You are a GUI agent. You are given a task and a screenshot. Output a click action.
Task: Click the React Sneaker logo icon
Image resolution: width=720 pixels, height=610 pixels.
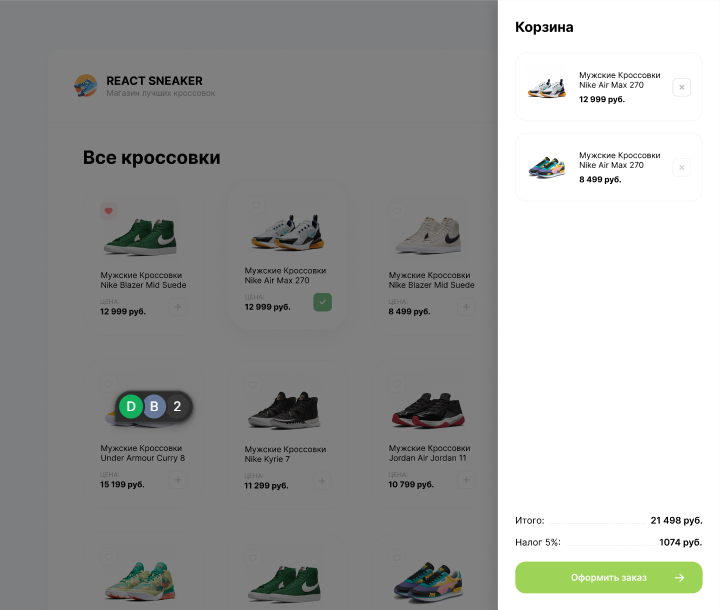(x=86, y=86)
